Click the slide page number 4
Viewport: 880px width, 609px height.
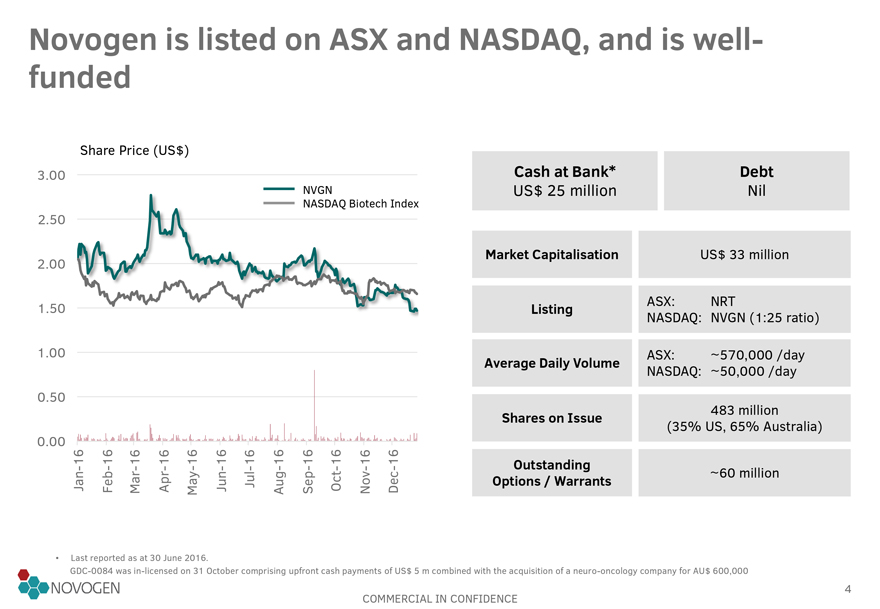click(x=847, y=588)
